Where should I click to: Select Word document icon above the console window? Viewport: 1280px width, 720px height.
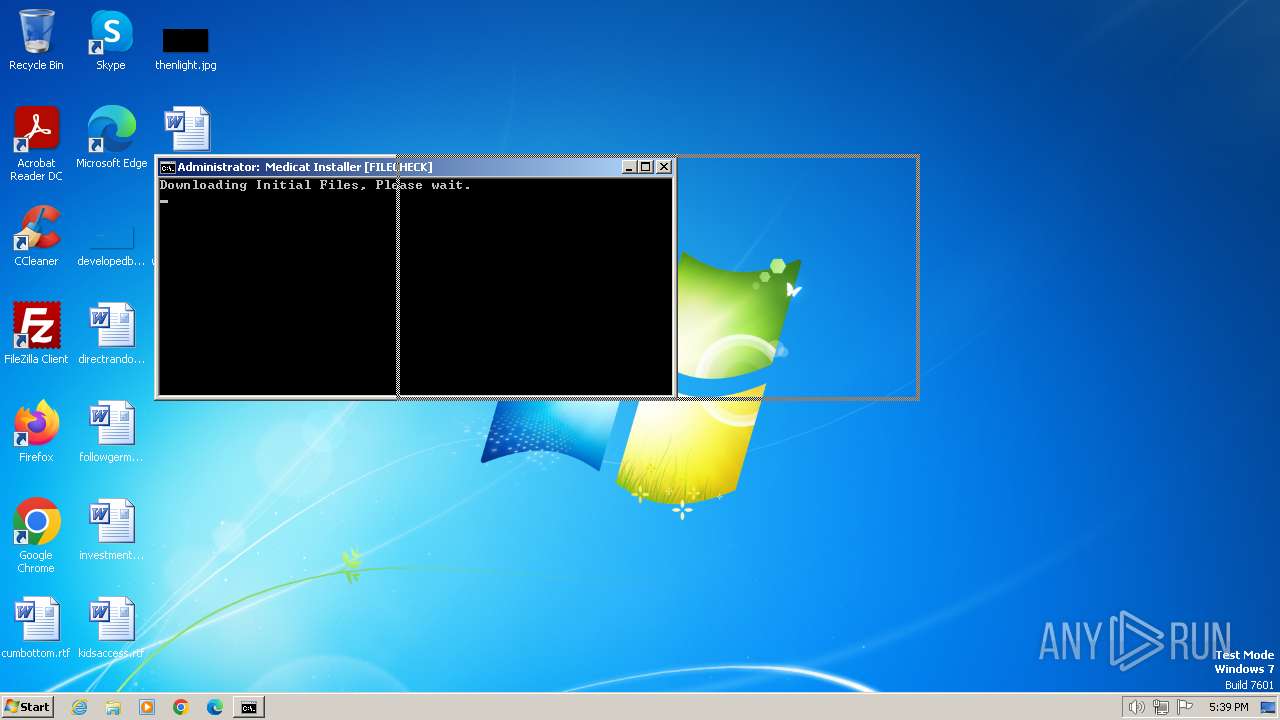pos(187,129)
